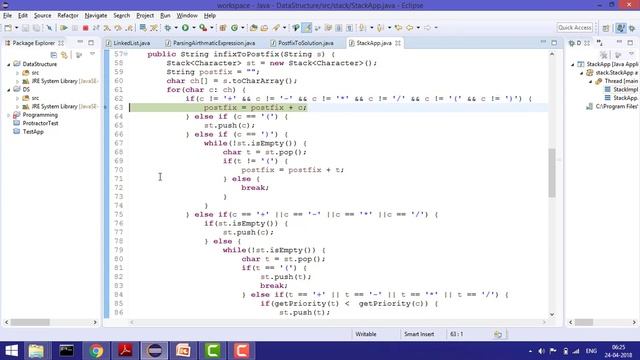This screenshot has width=640, height=360.
Task: Navigate Back with yellow arrow icon
Action: coord(409,28)
